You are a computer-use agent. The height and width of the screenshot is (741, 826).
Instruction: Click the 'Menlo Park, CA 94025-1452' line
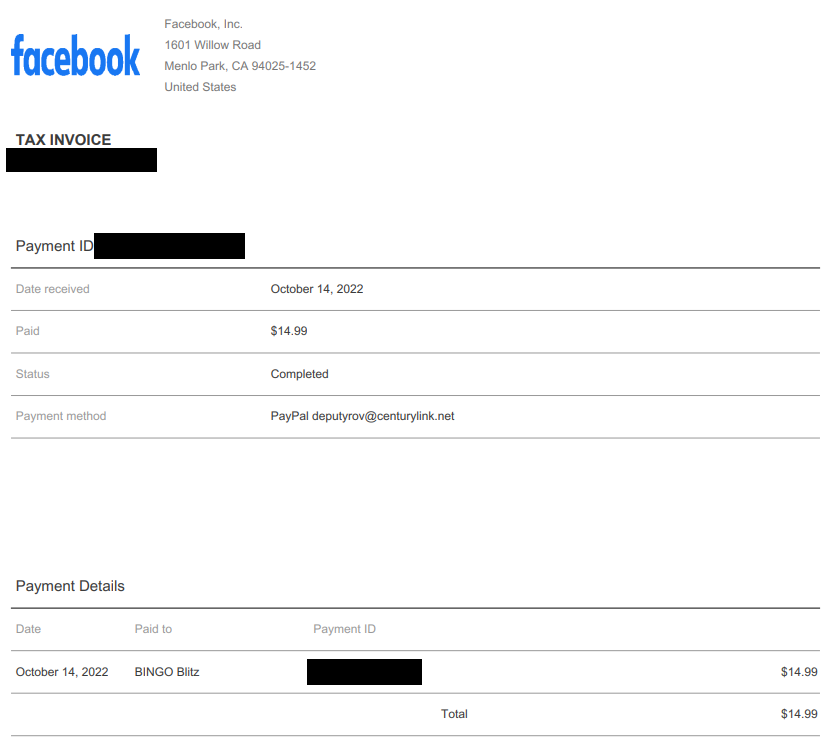tap(240, 66)
